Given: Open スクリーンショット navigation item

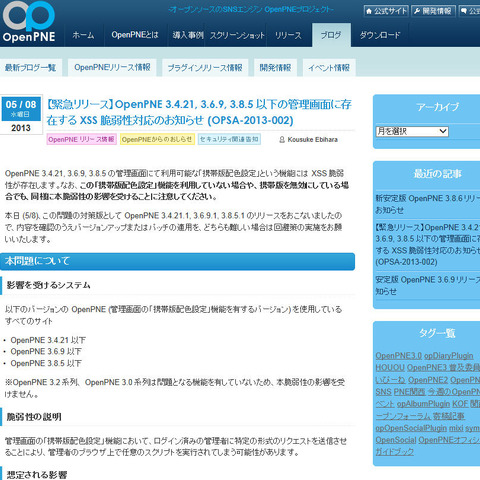Looking at the screenshot, I should click(237, 35).
